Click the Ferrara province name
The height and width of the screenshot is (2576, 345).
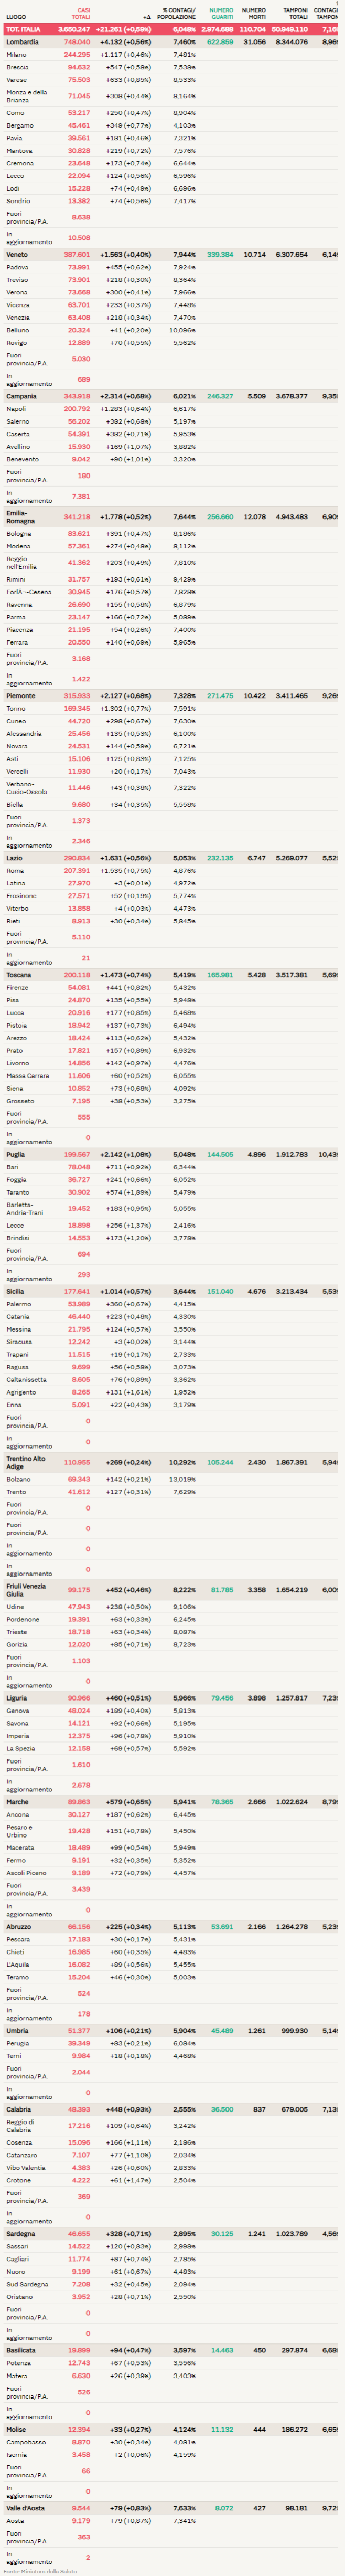point(18,641)
